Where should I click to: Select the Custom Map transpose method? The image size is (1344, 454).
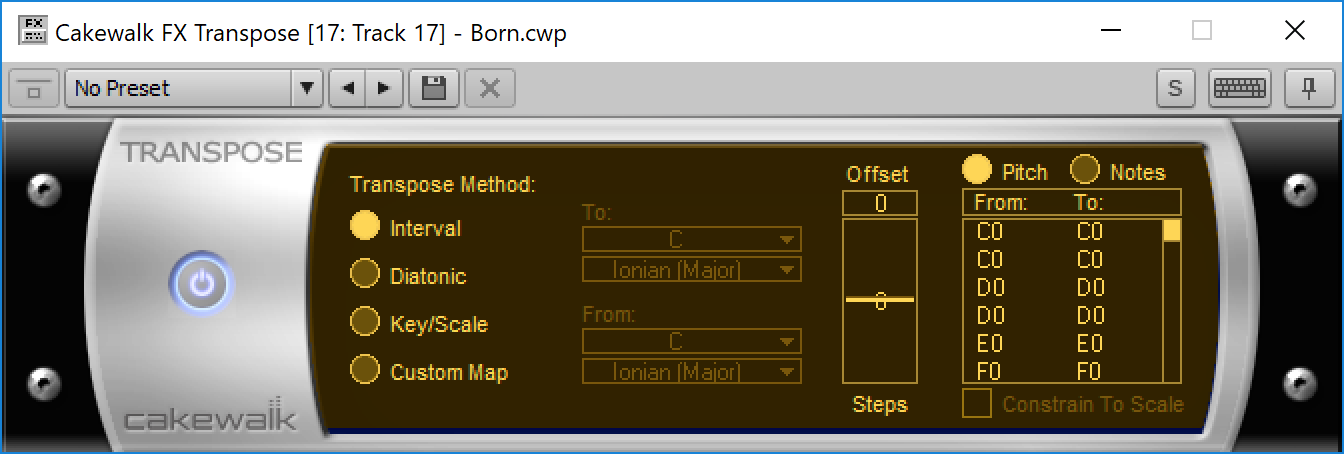(365, 371)
